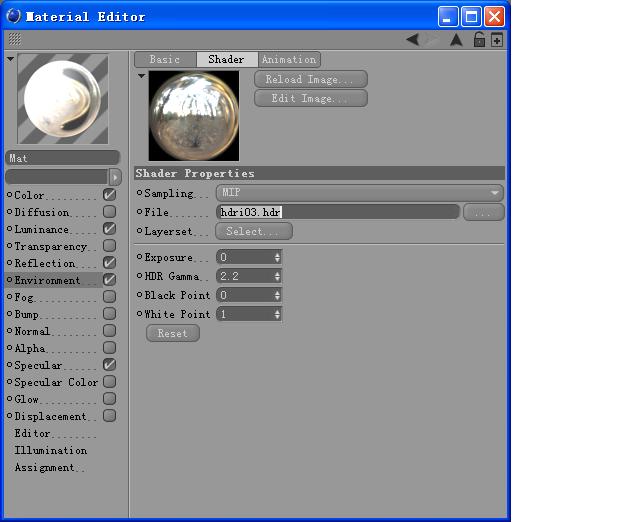The width and height of the screenshot is (640, 522).
Task: Adjust the Black Point stepper arrows
Action: (277, 295)
